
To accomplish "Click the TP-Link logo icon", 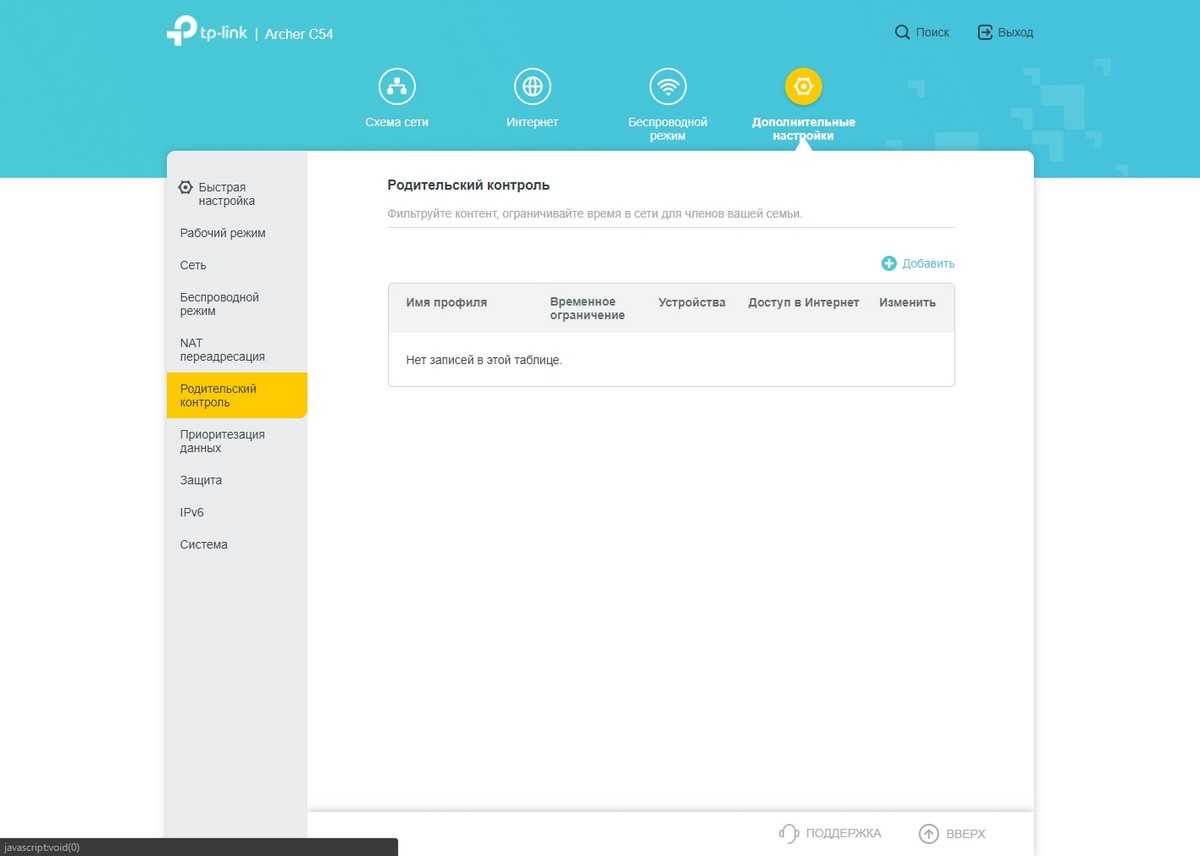I will [181, 31].
